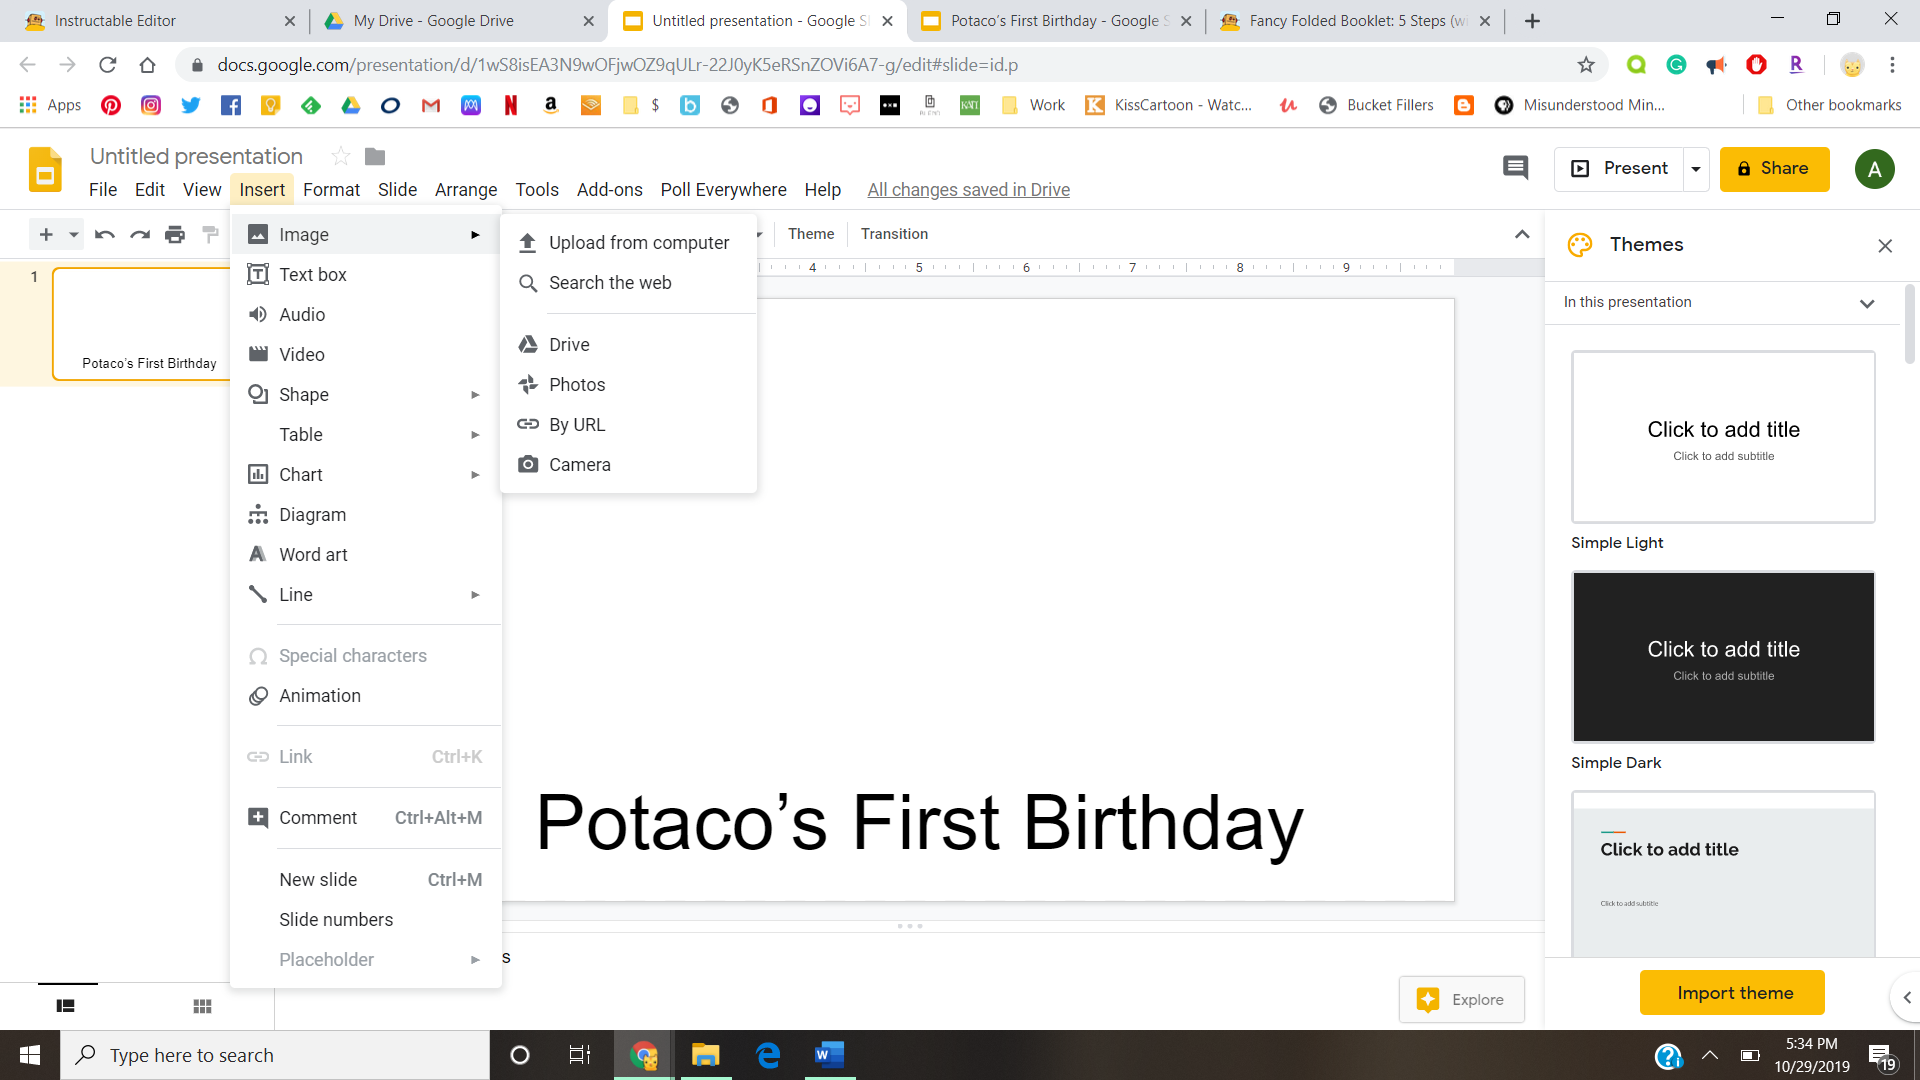Expand the Chart submenu

click(300, 474)
